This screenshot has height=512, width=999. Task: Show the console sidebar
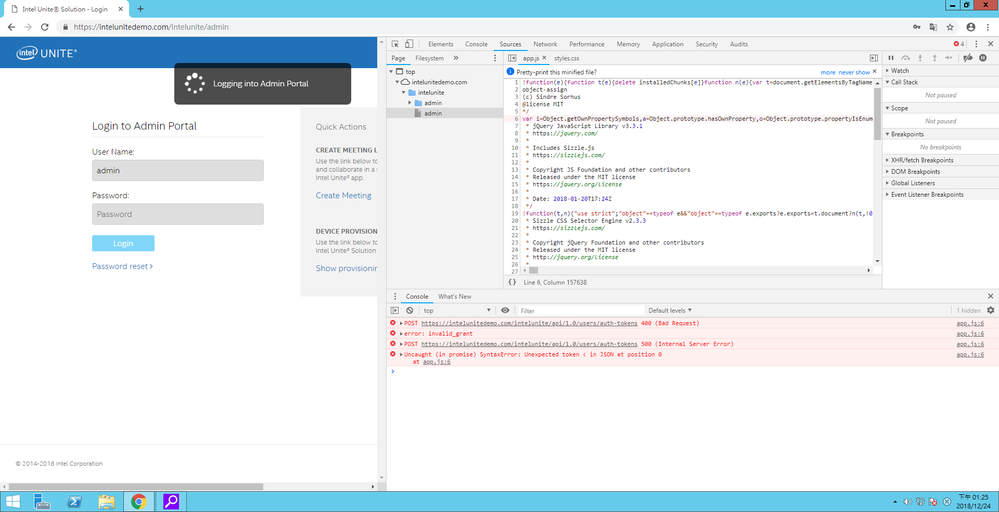click(x=395, y=310)
